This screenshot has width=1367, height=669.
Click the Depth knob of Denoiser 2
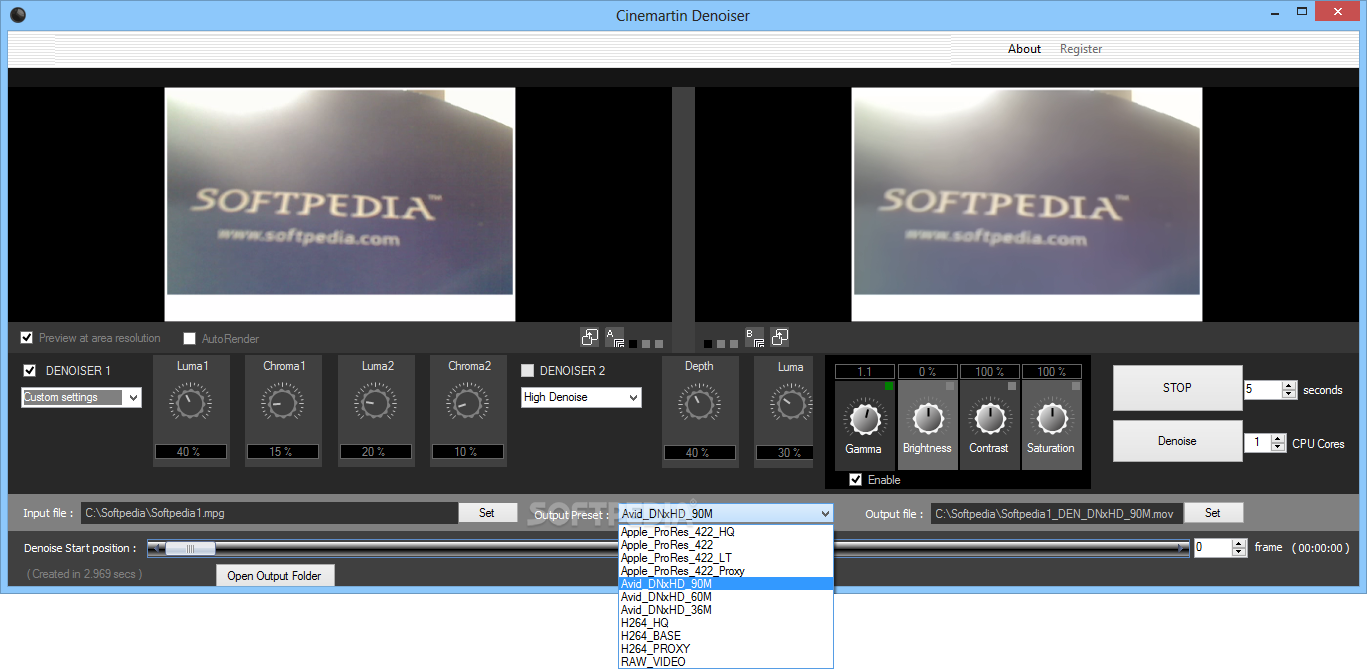click(x=699, y=403)
